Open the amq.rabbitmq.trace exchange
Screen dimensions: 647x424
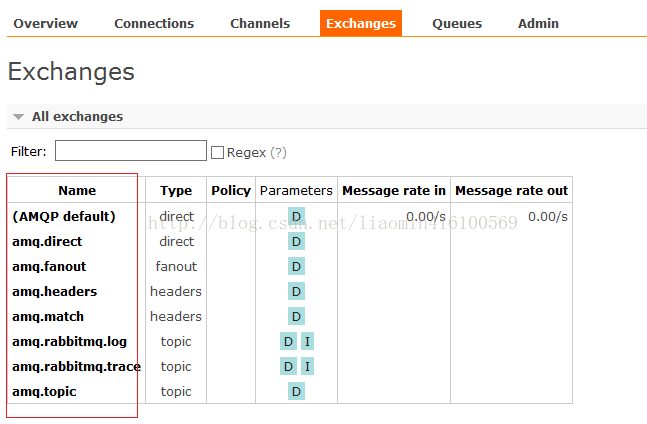[x=77, y=367]
